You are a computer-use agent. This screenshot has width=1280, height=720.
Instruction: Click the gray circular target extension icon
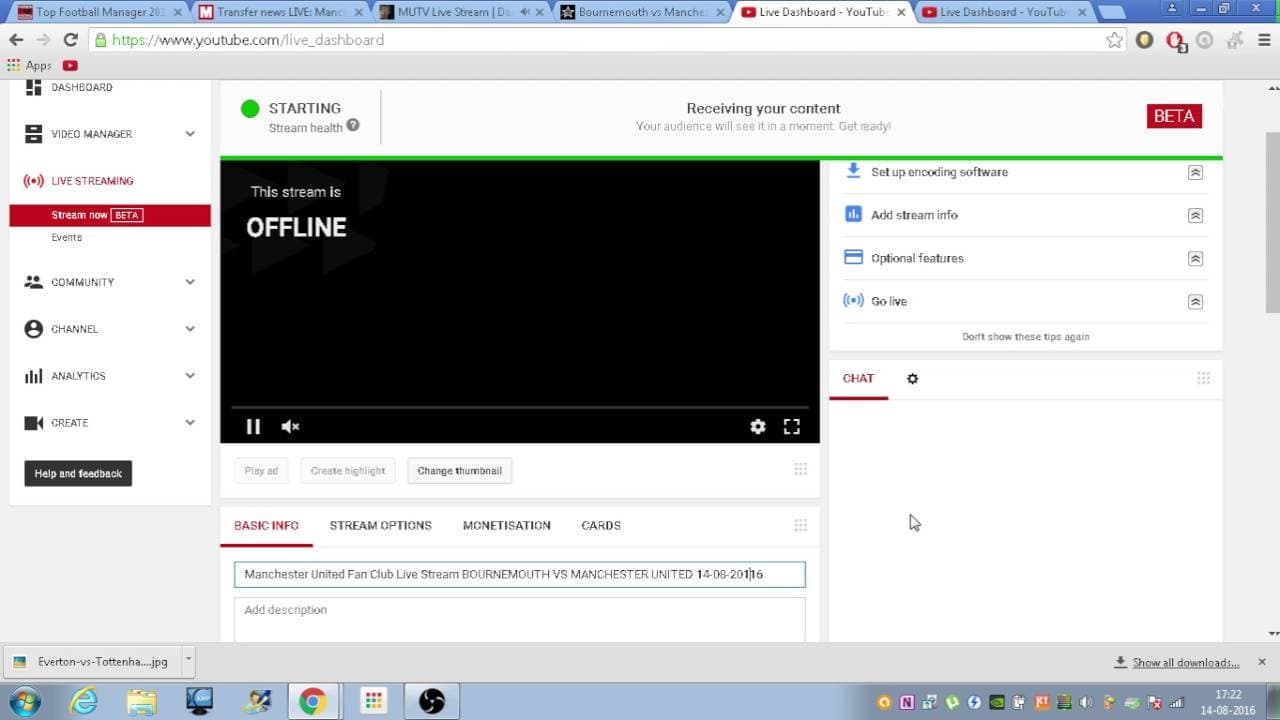tap(1205, 40)
